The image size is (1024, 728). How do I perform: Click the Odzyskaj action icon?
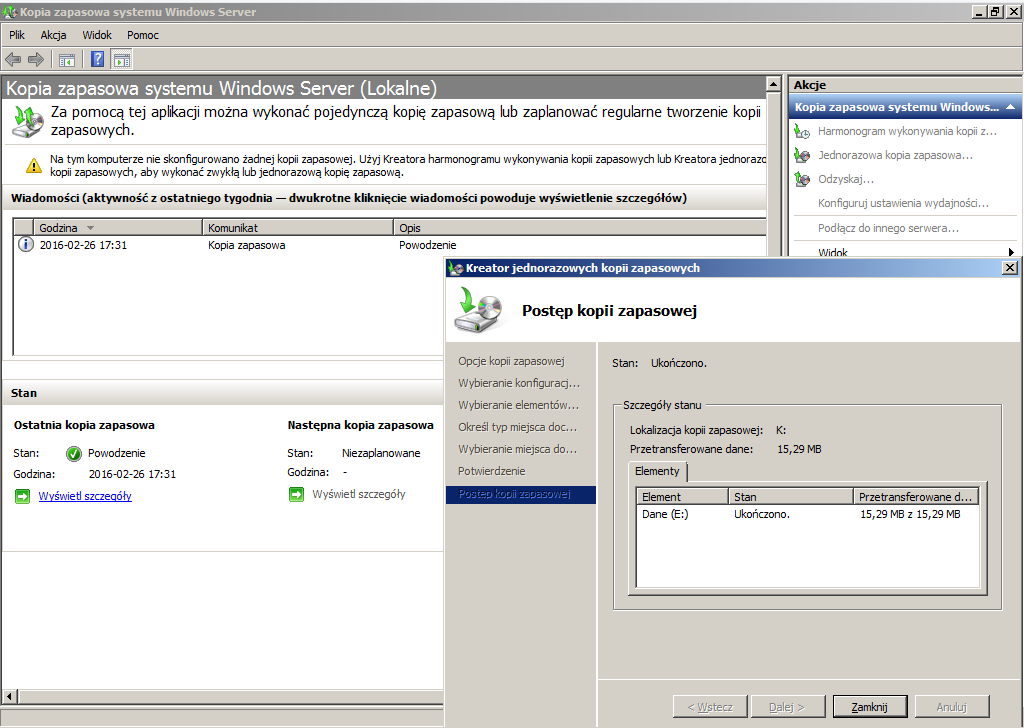(802, 179)
